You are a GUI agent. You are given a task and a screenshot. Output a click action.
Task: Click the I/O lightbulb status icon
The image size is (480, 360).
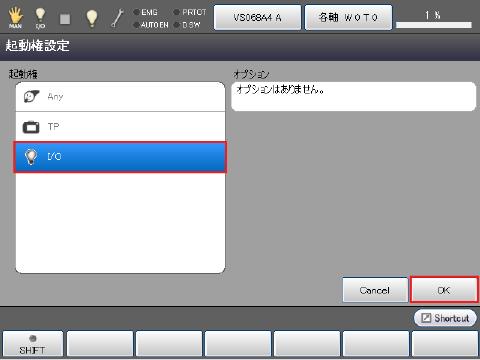(x=40, y=18)
